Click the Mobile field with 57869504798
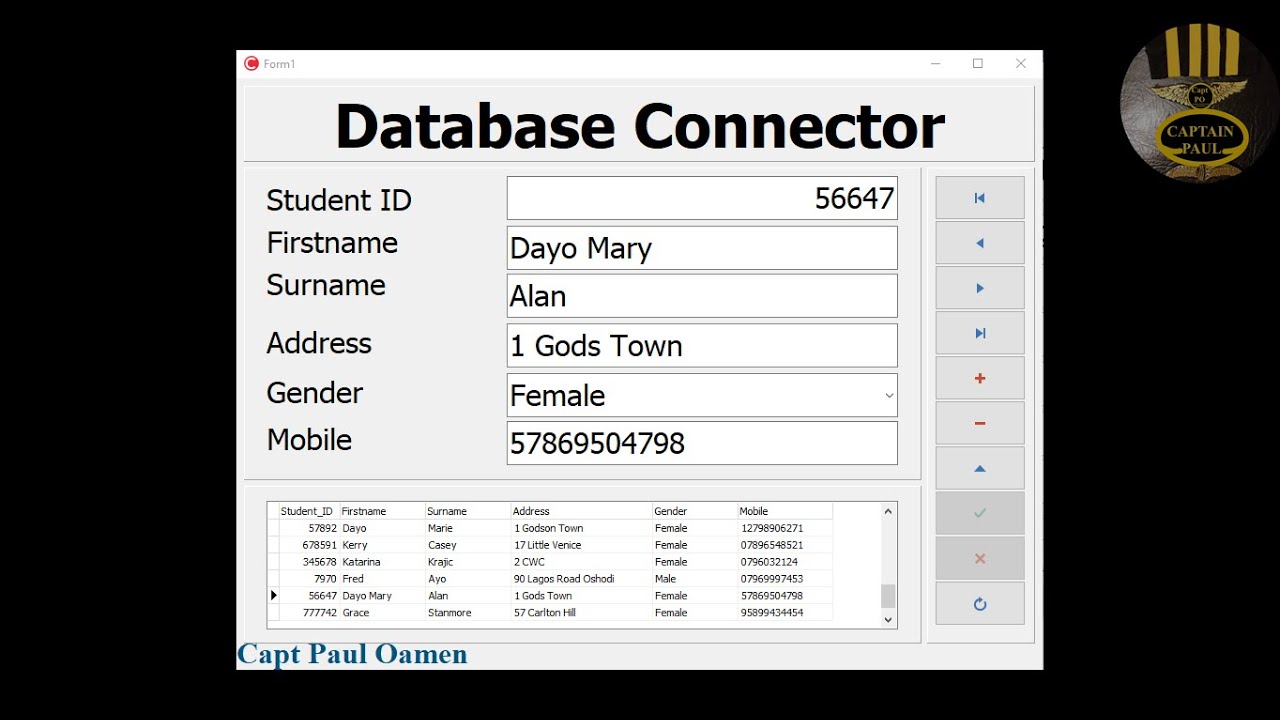 (702, 443)
